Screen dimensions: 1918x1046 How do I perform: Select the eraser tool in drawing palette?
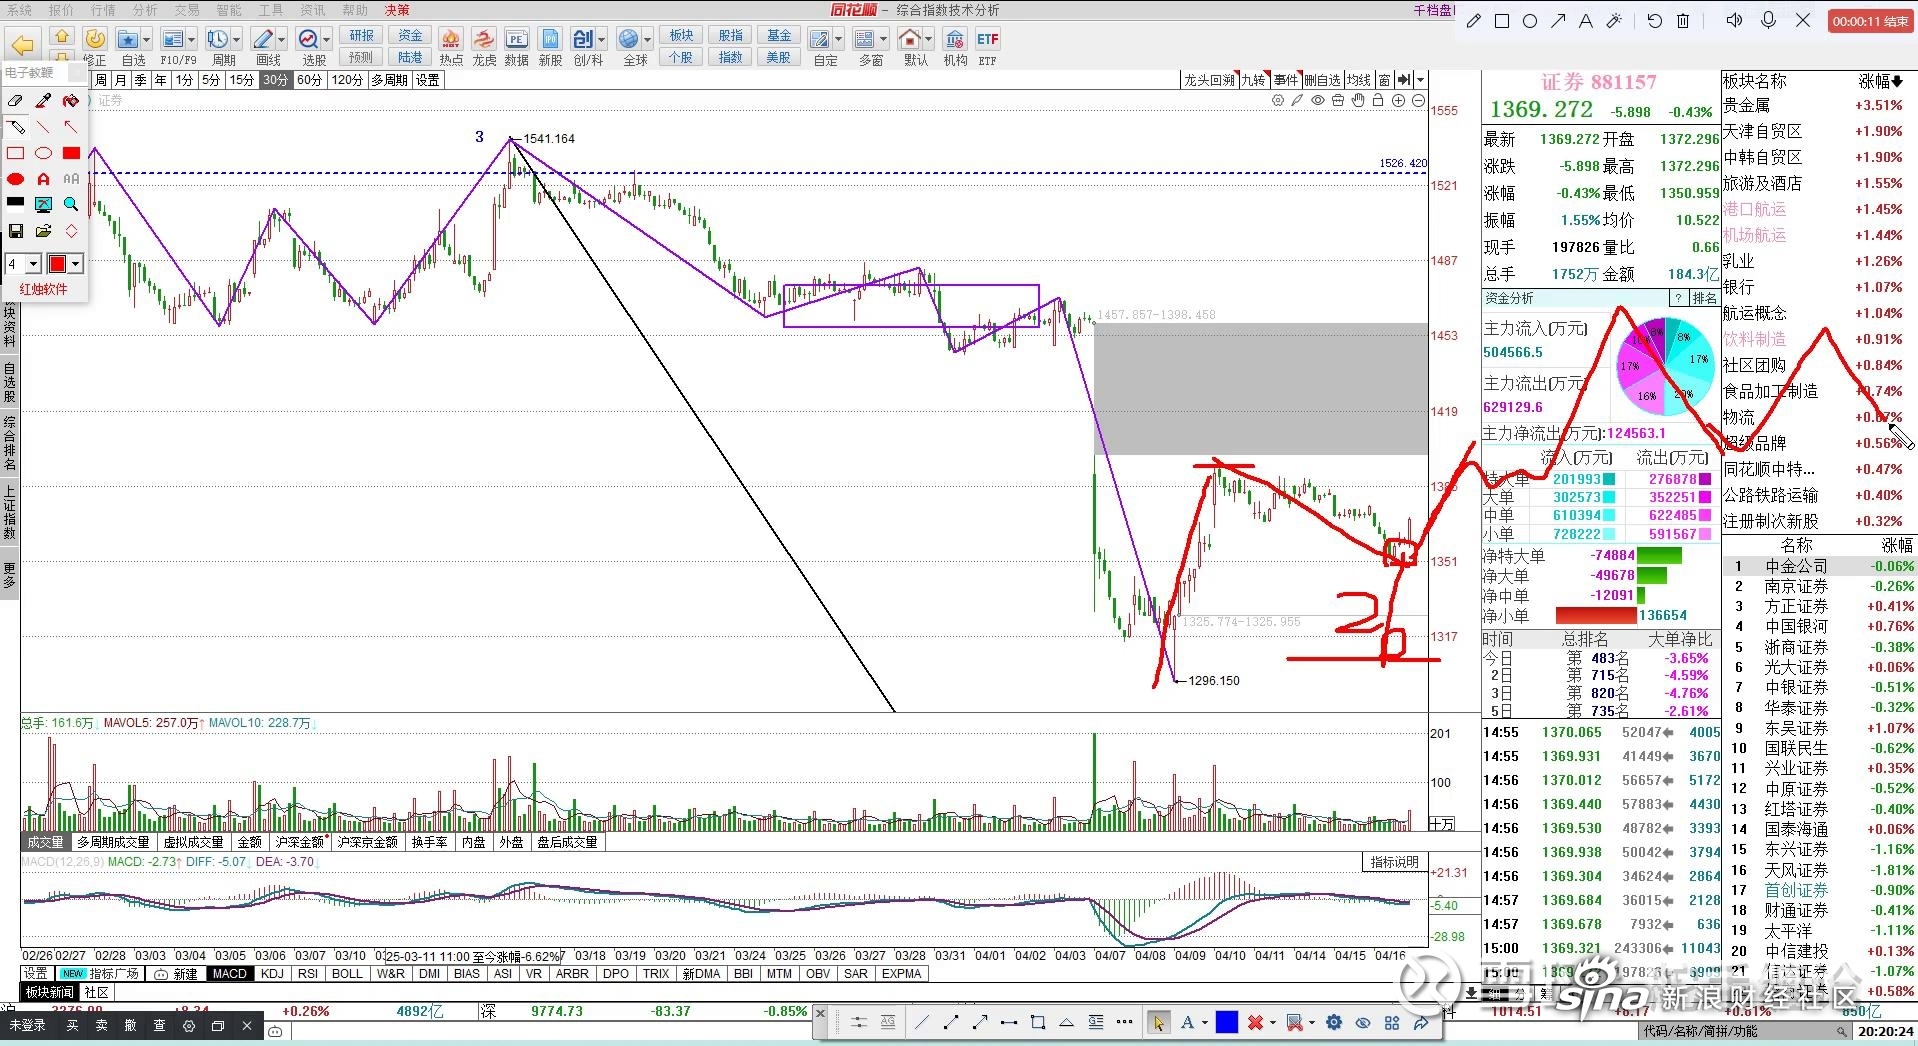point(15,101)
